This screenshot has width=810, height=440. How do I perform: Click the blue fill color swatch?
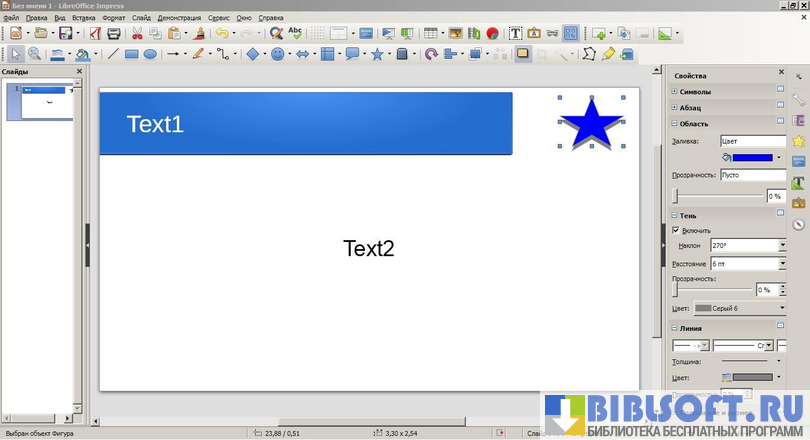point(752,157)
